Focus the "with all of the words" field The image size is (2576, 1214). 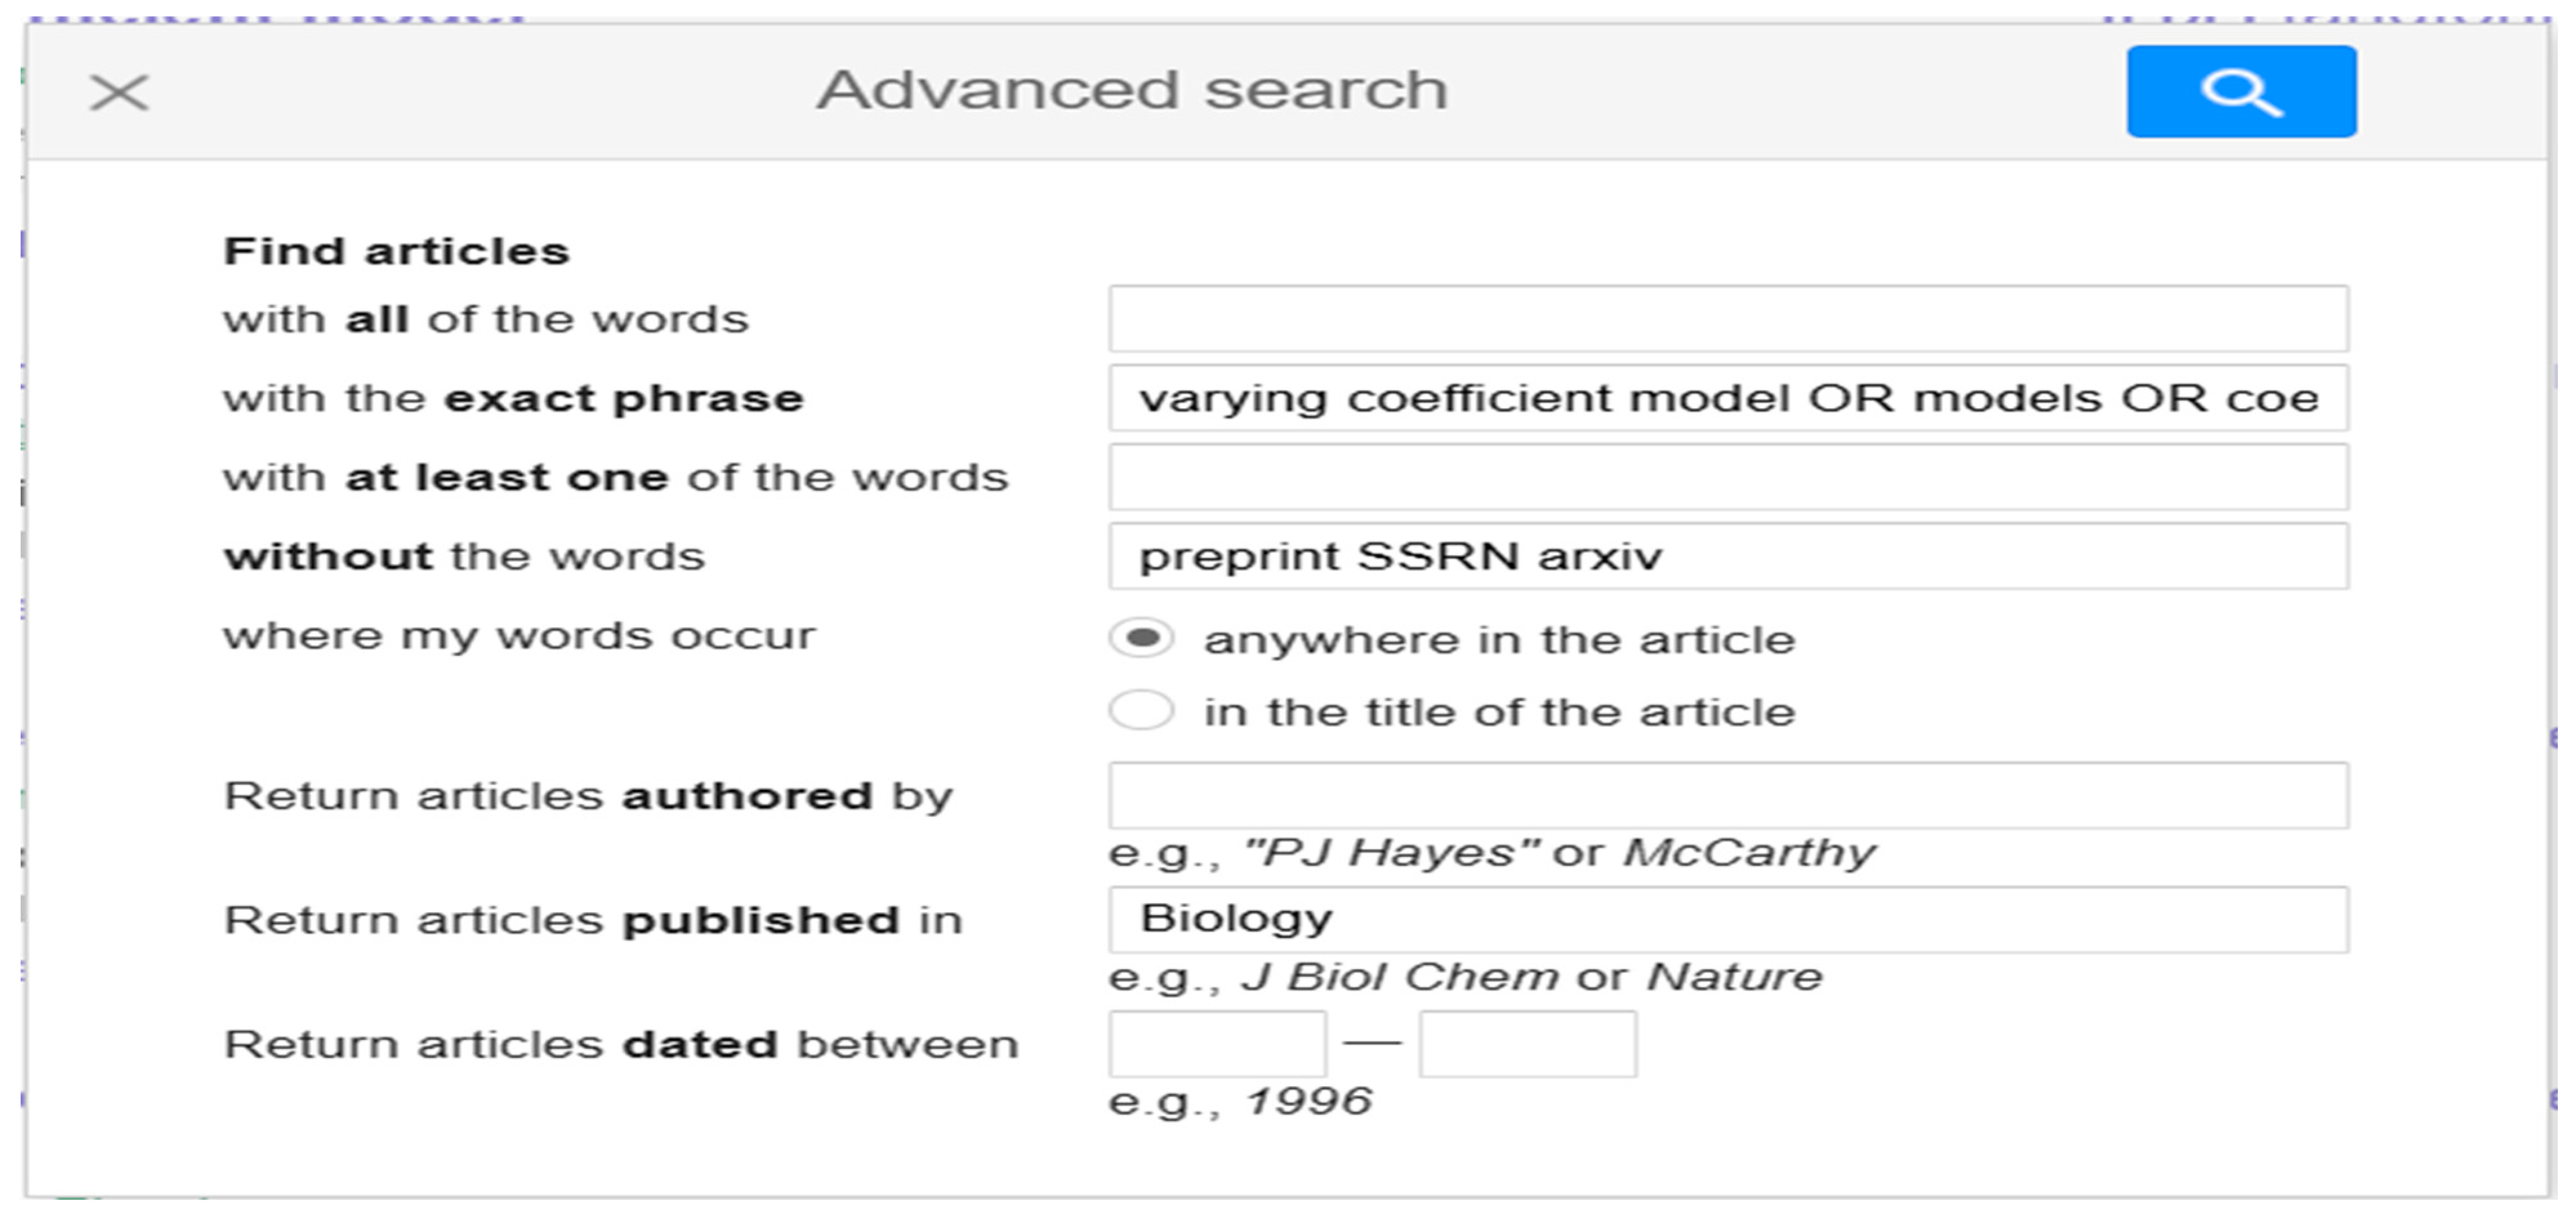[x=1727, y=319]
